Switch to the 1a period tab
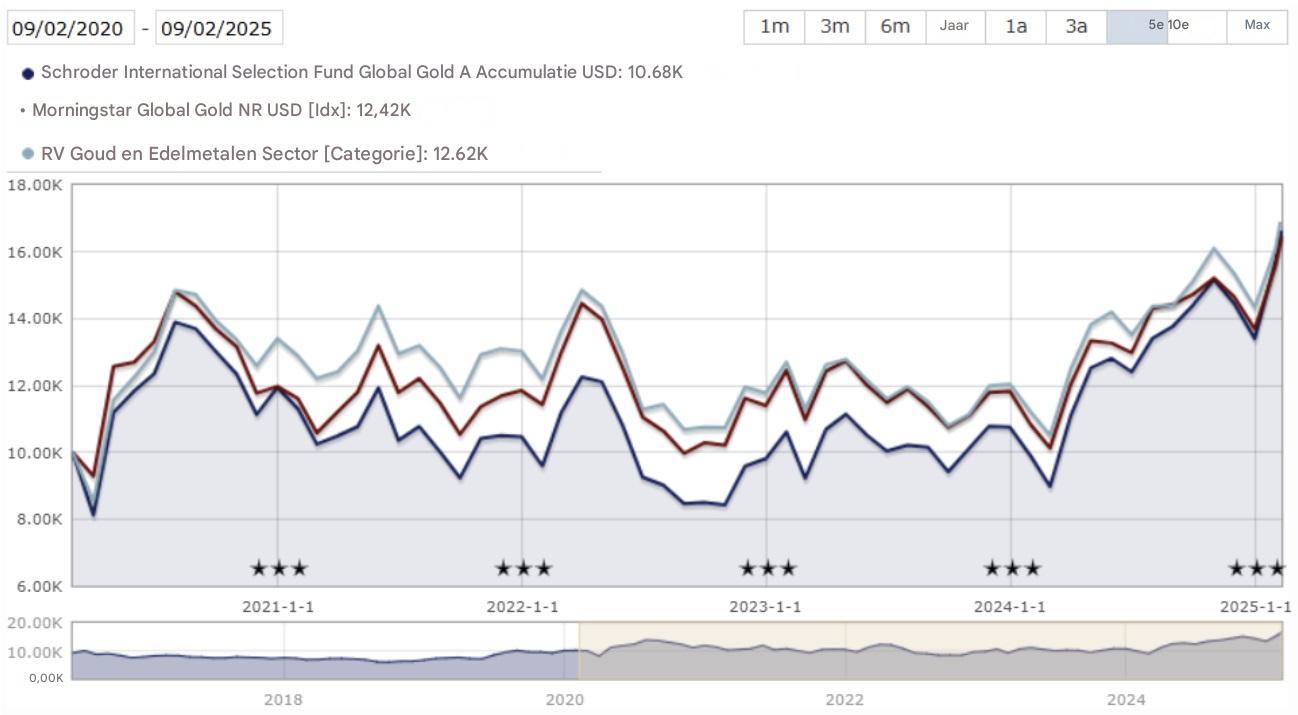The height and width of the screenshot is (715, 1298). [x=1015, y=27]
